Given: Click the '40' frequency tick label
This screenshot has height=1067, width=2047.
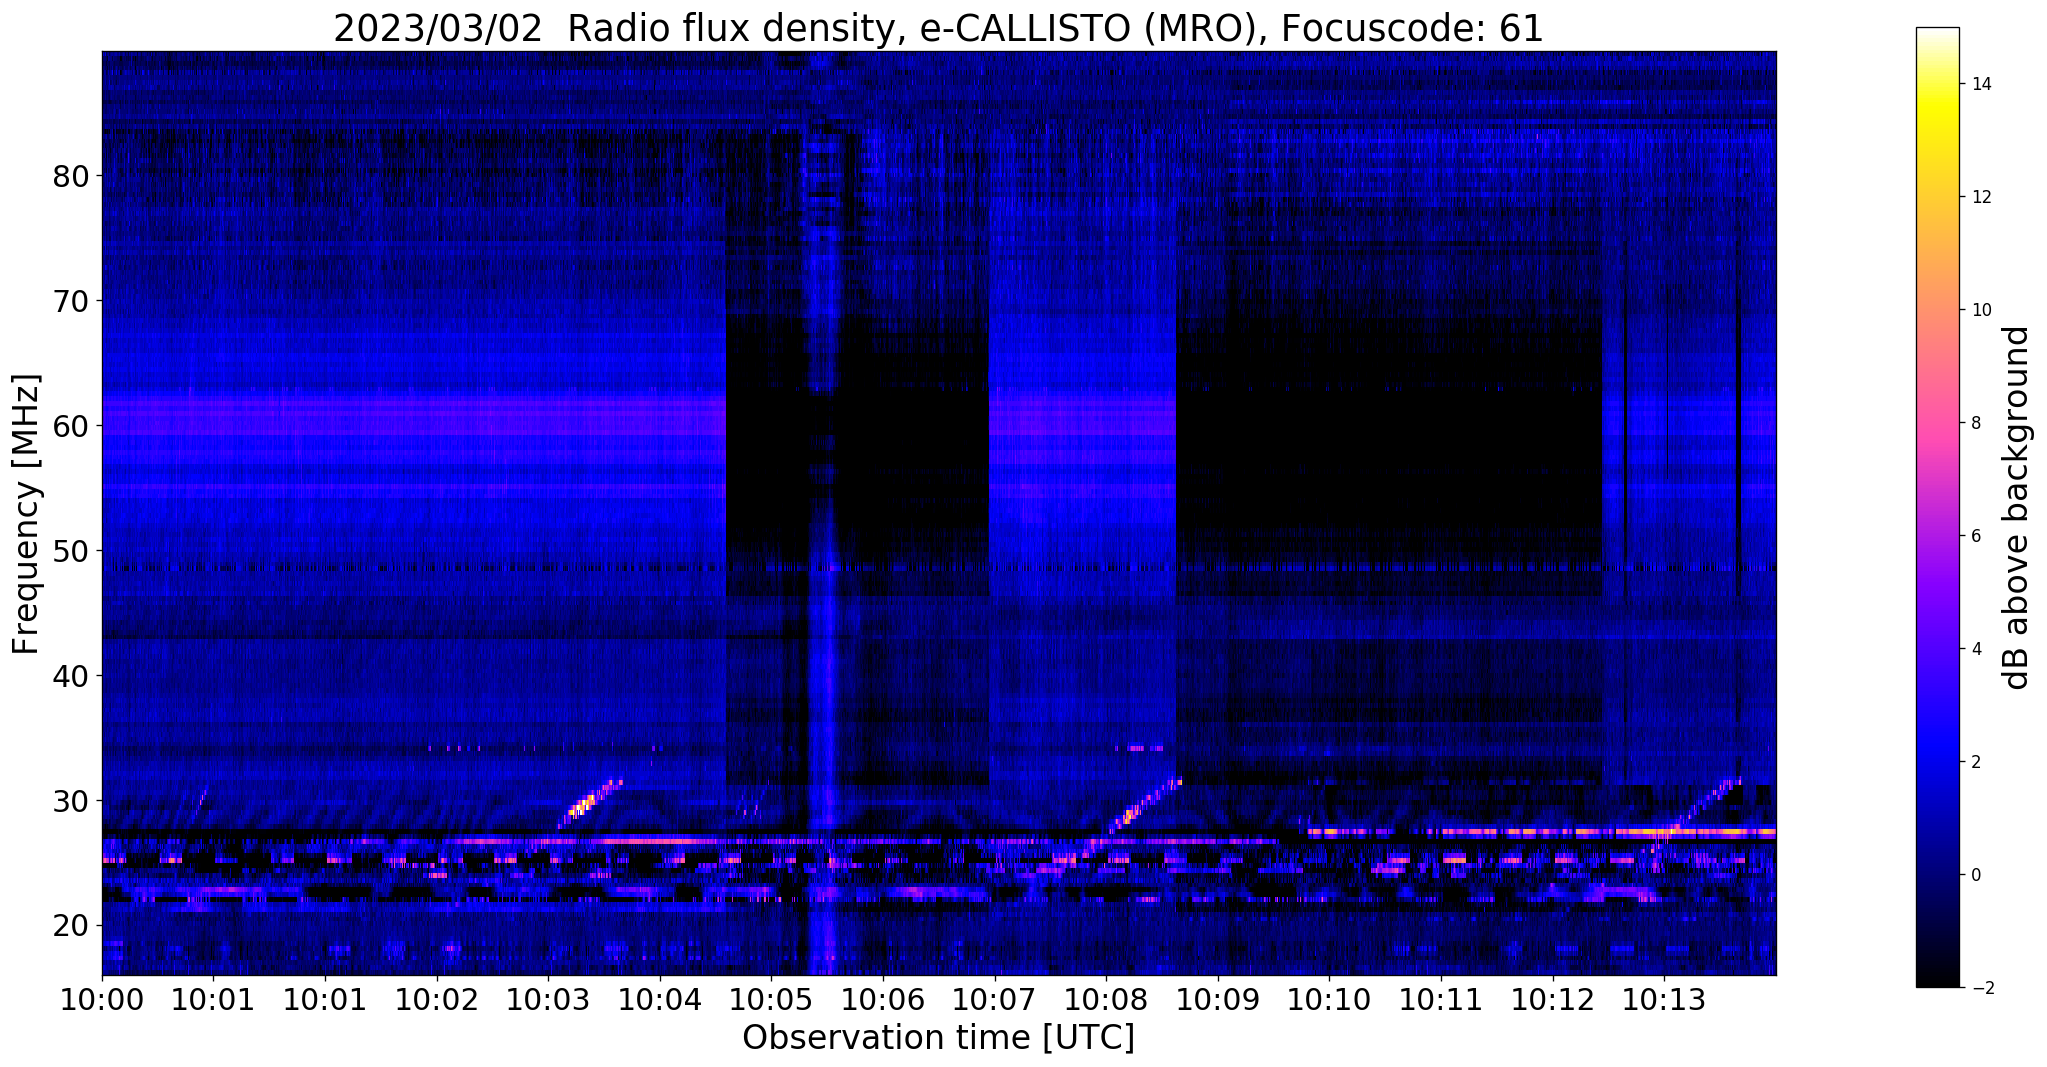Looking at the screenshot, I should click(x=71, y=676).
